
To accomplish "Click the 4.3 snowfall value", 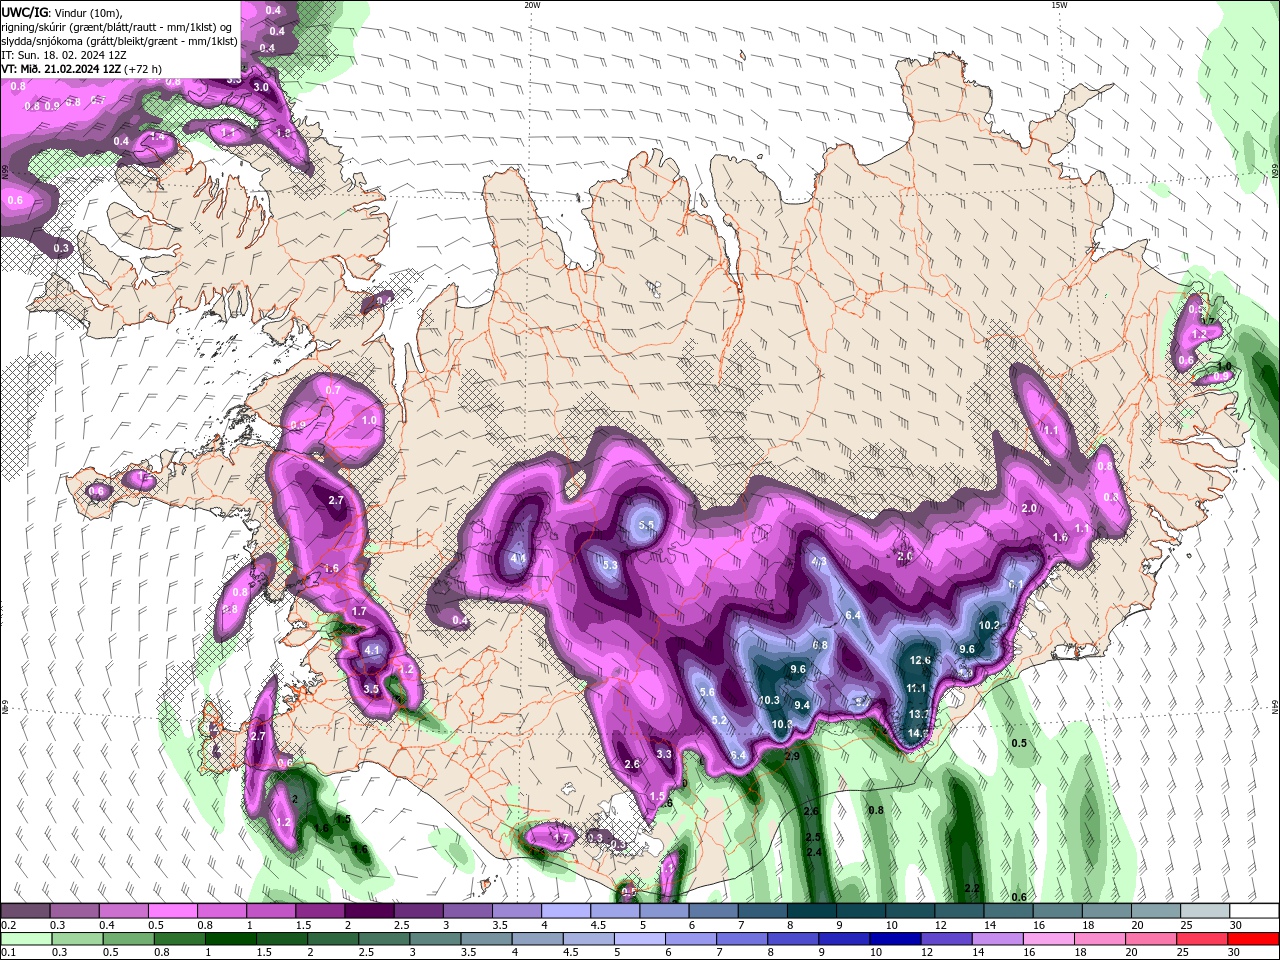I will 819,562.
